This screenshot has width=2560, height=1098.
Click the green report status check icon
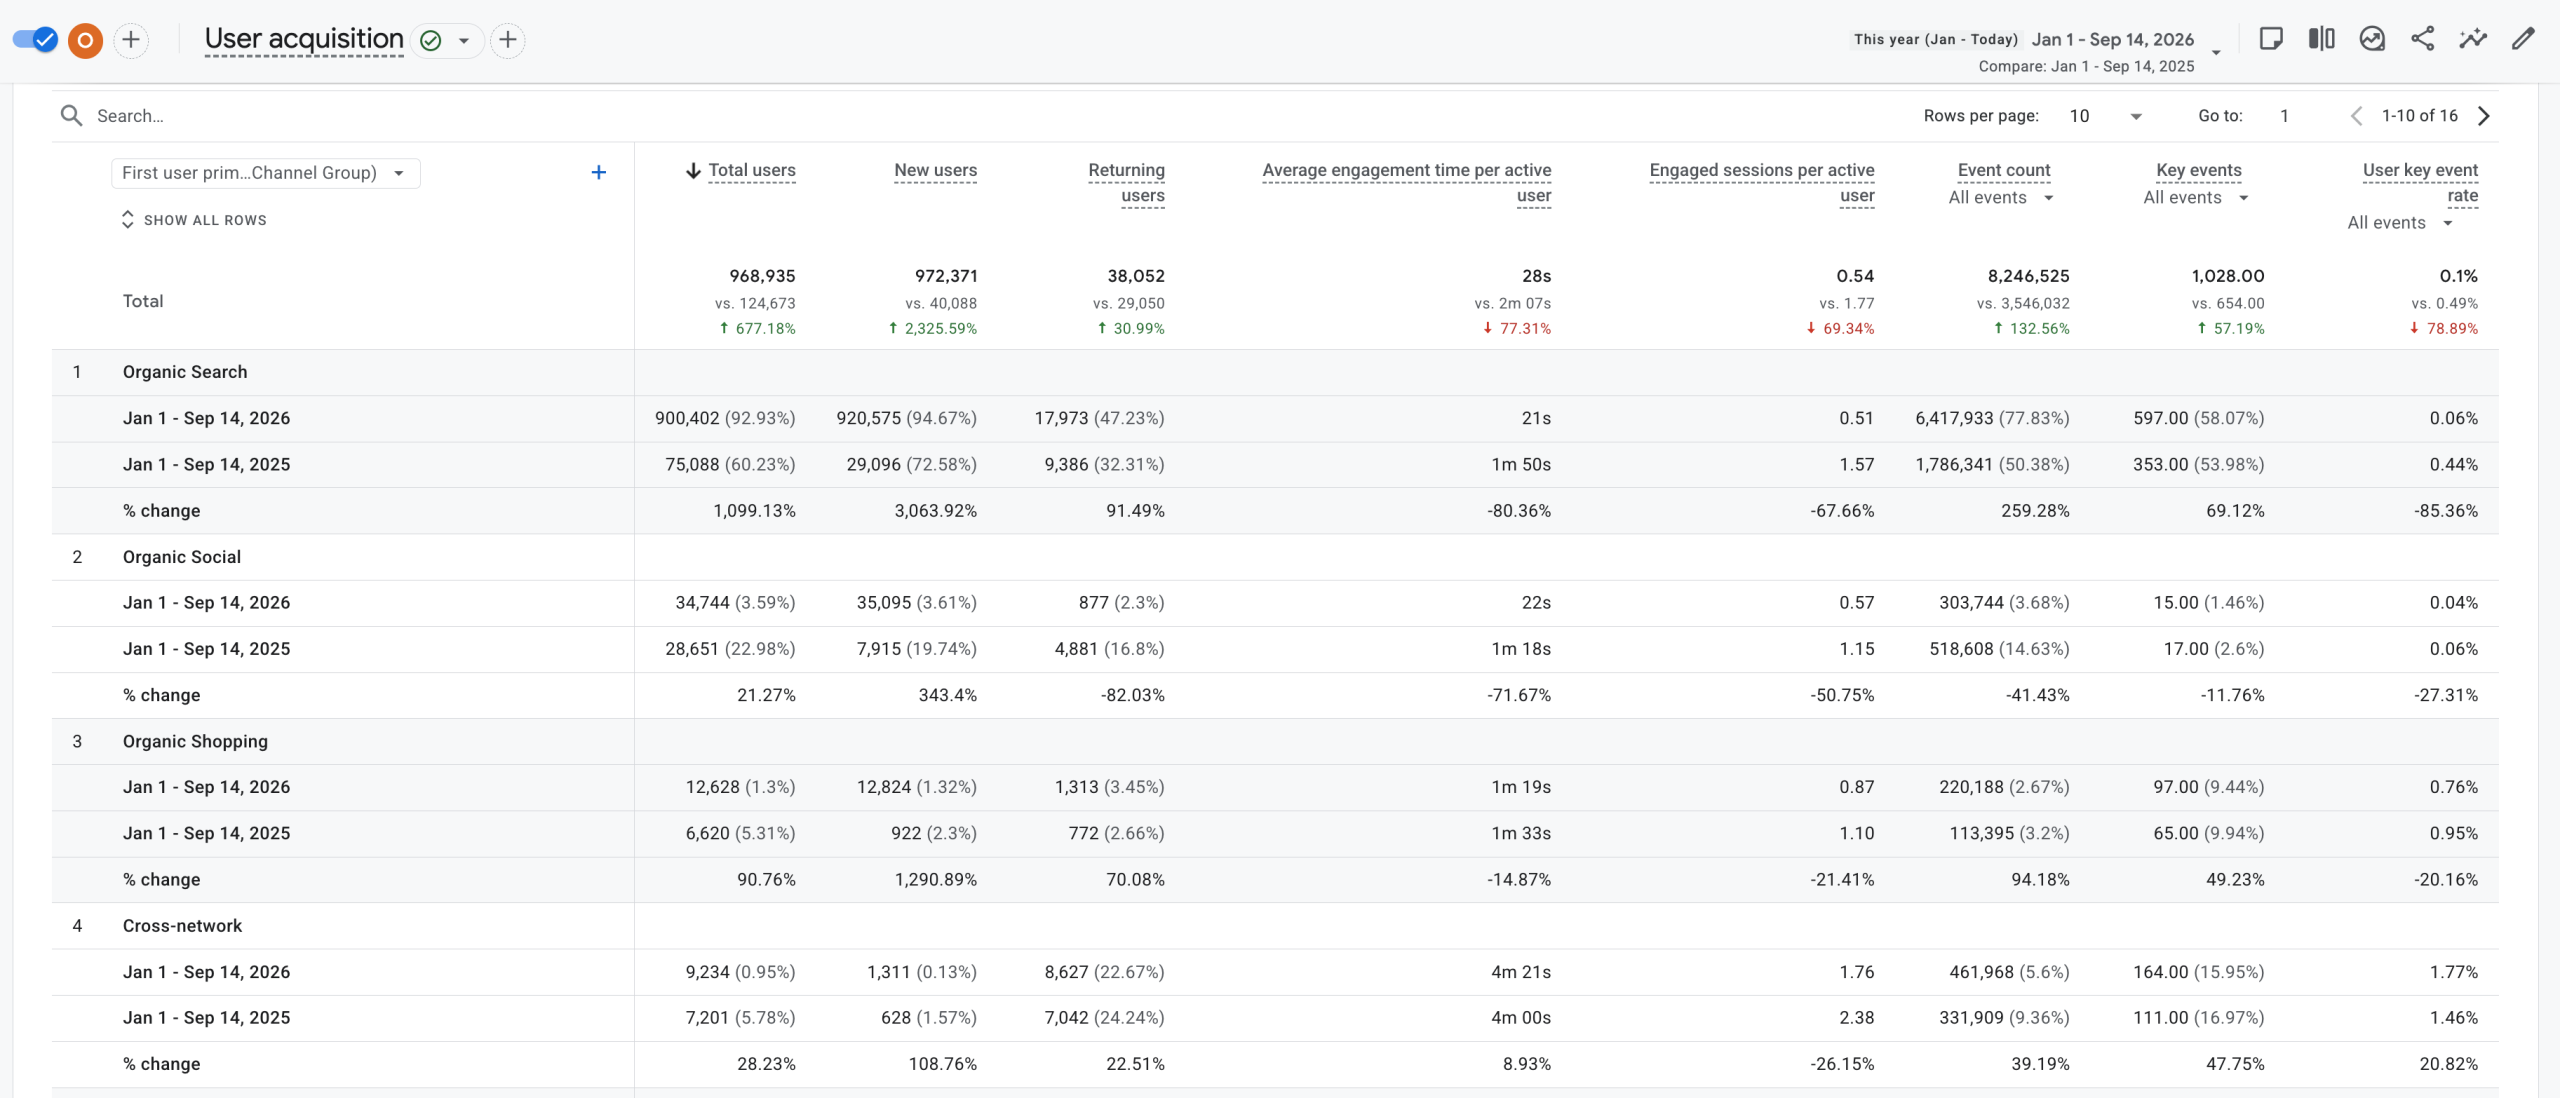[x=431, y=40]
